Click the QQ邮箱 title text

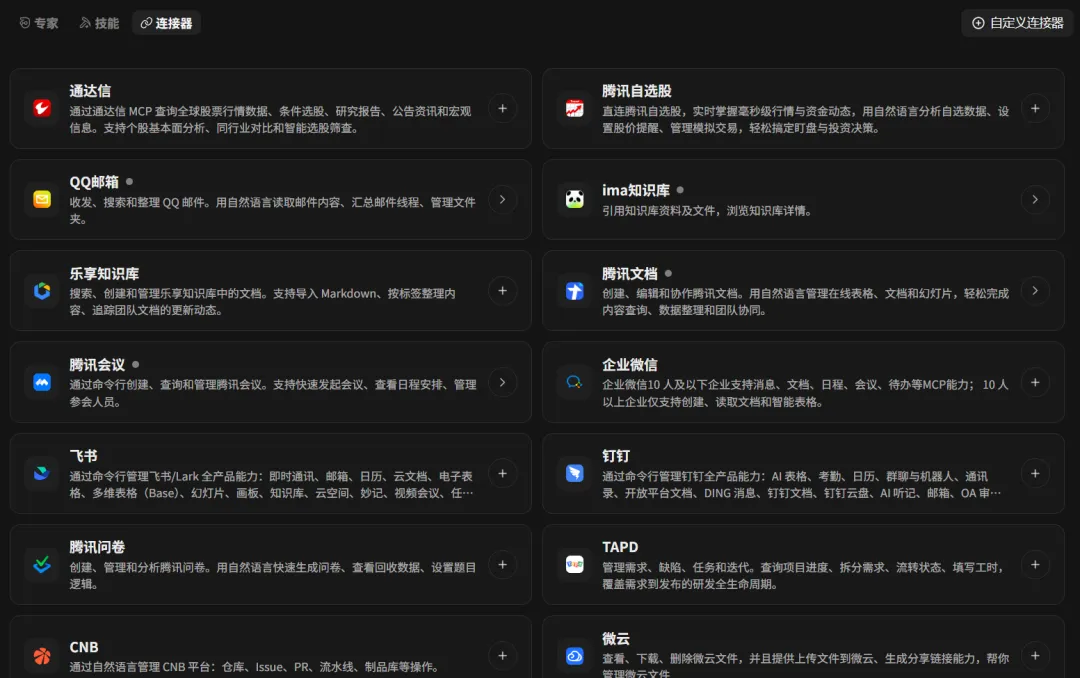(94, 182)
